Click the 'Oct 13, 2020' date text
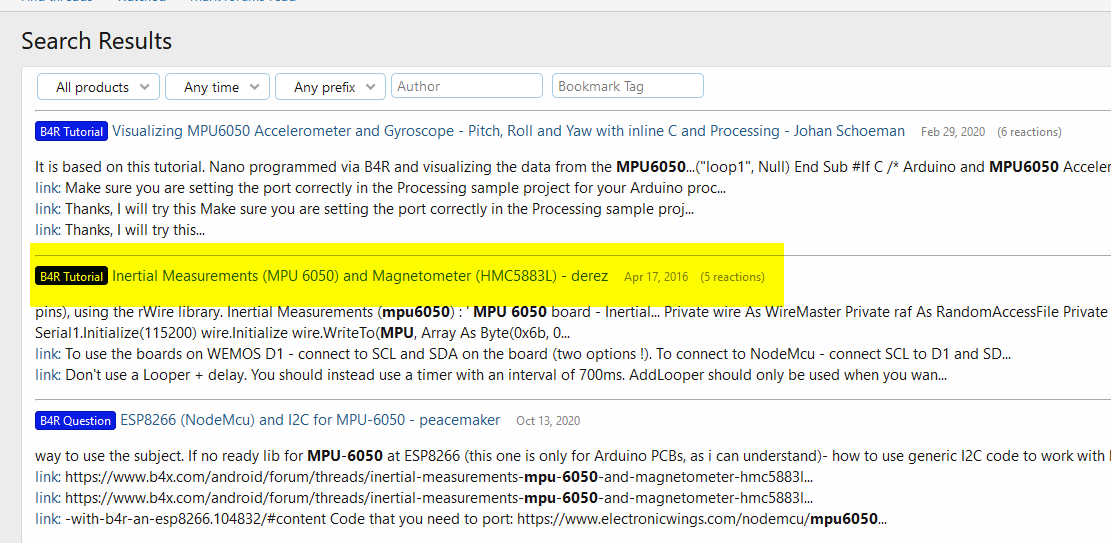 (x=548, y=421)
